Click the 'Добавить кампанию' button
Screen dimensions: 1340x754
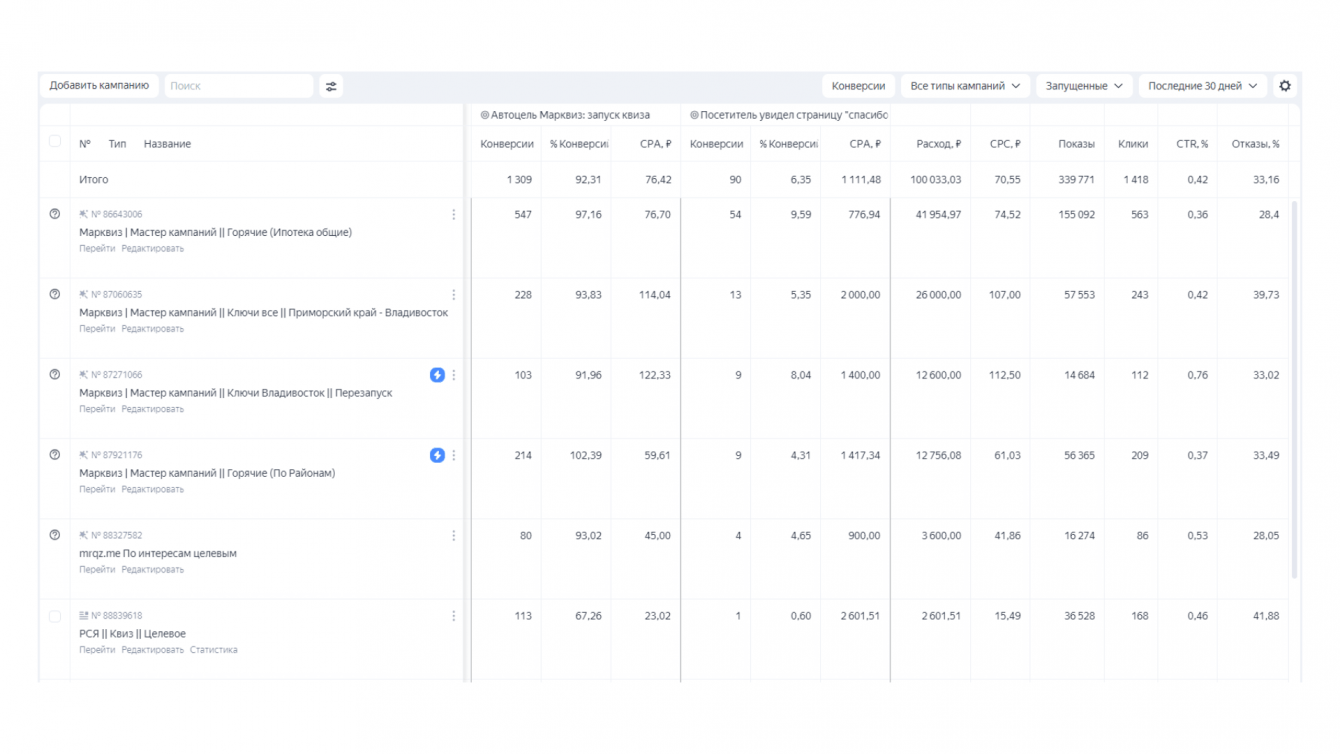point(99,86)
